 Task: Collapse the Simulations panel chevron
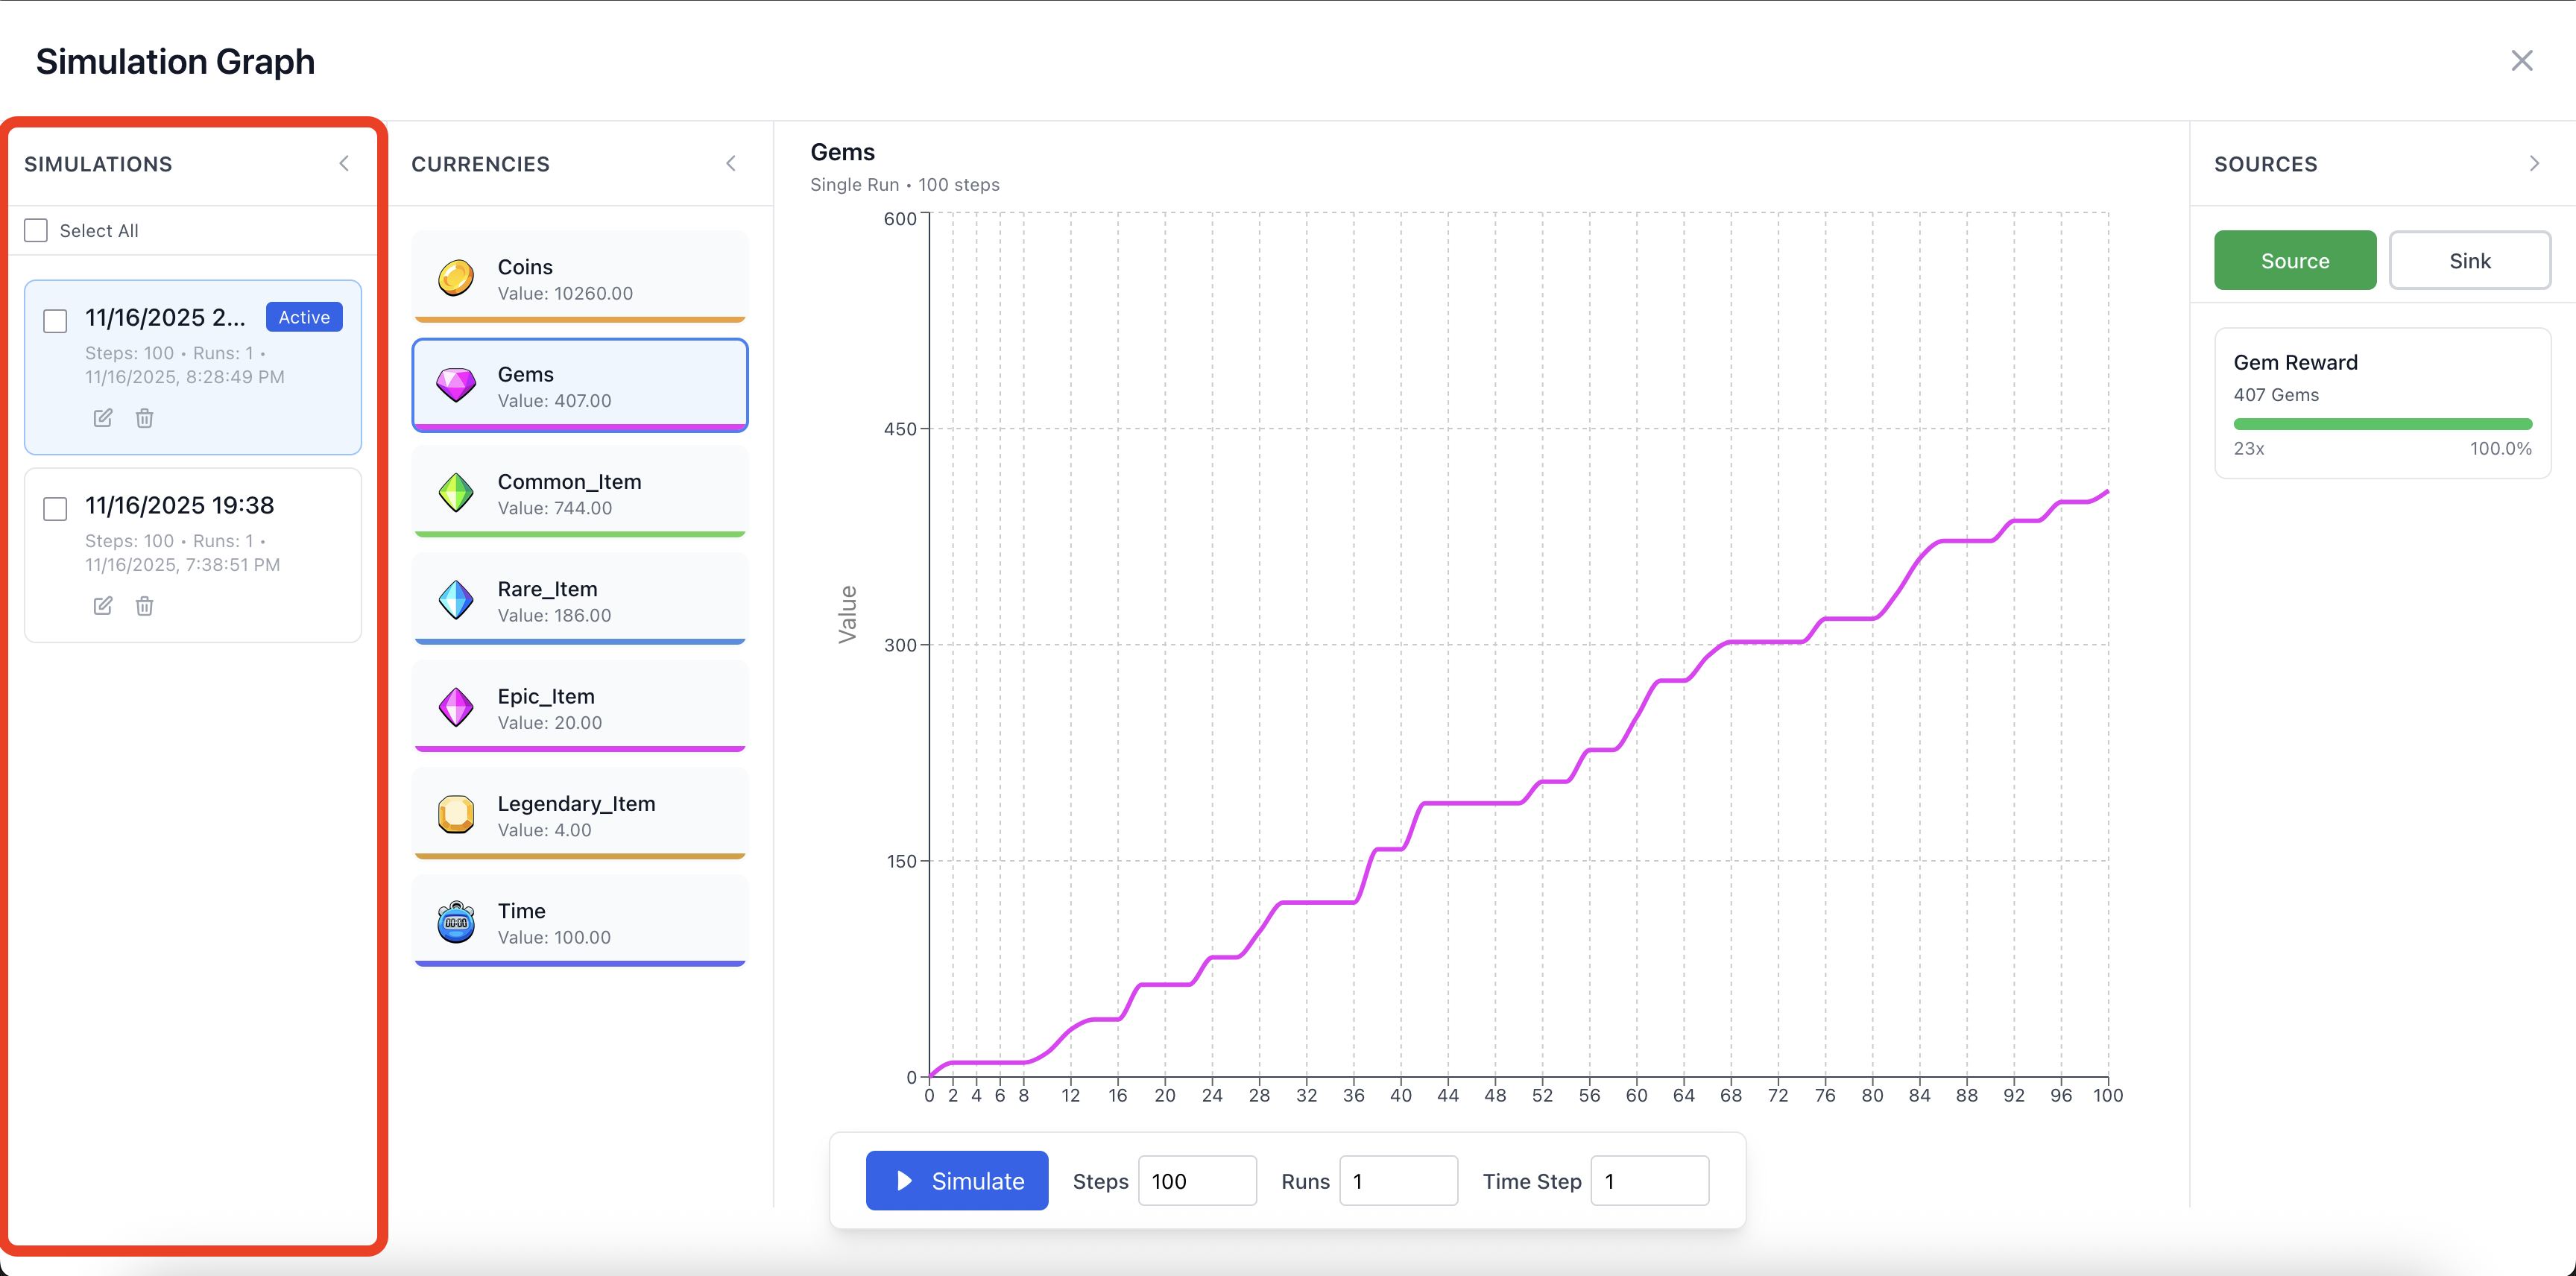pyautogui.click(x=344, y=164)
